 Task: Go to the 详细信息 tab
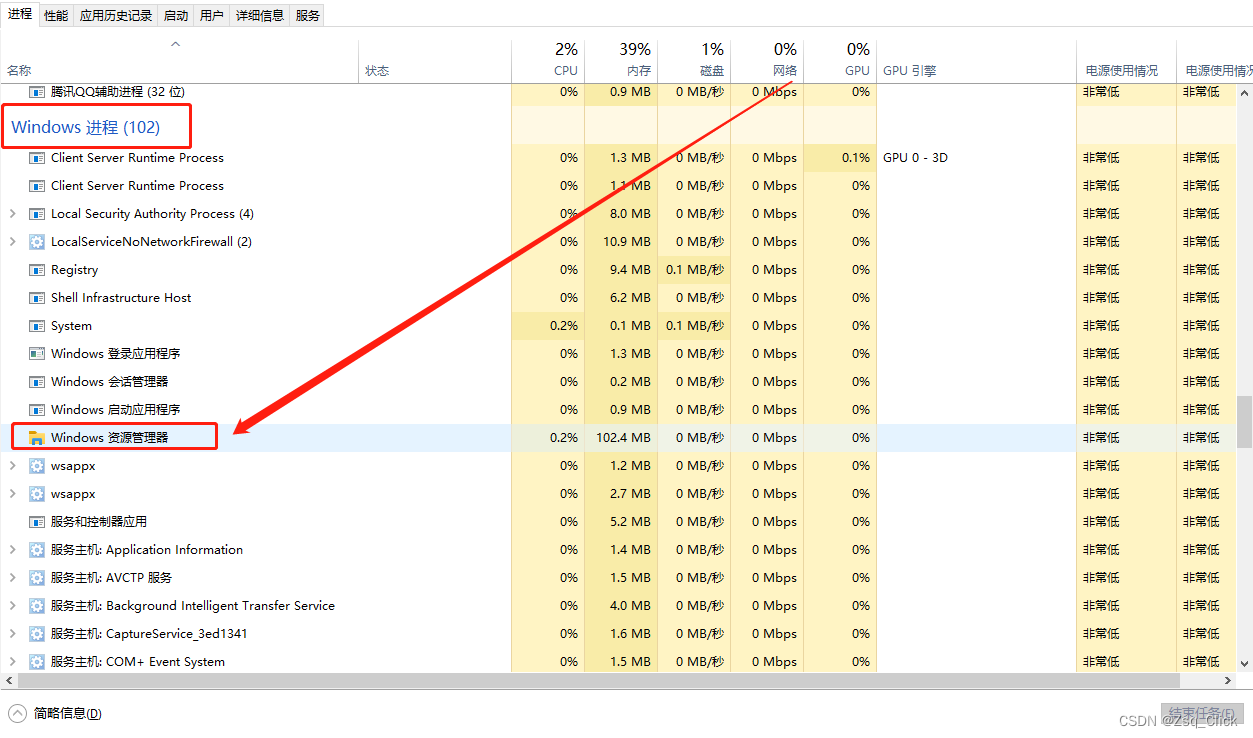260,15
